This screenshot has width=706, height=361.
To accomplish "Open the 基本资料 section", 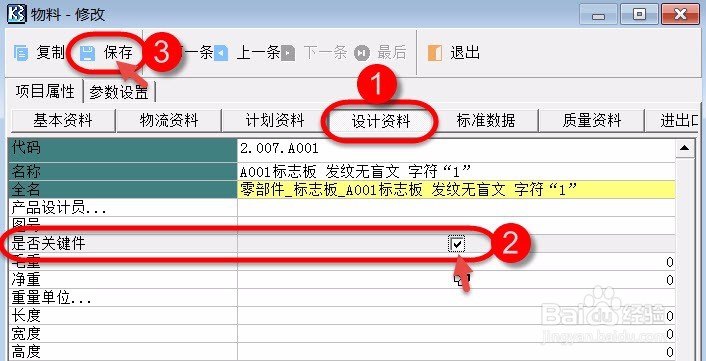I will pos(63,121).
